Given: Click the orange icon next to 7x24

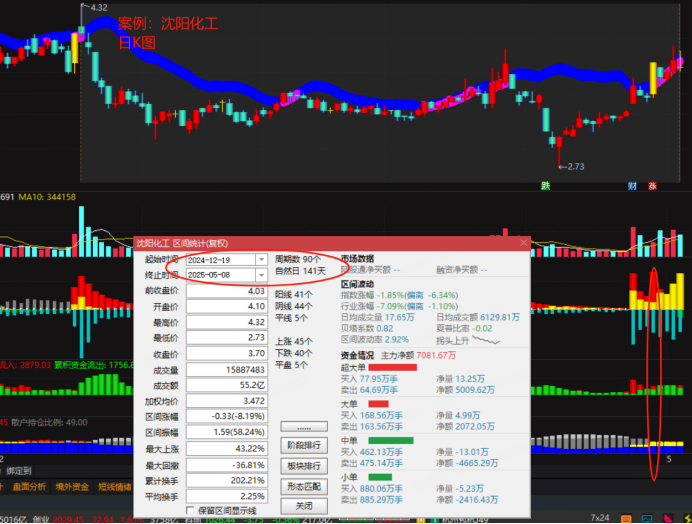Looking at the screenshot, I should click(626, 519).
